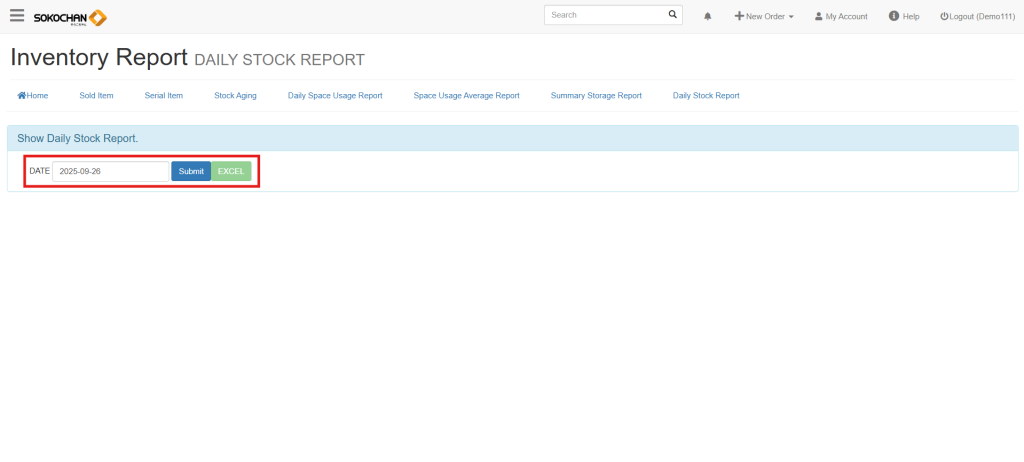Click the Sokochan logo

[70, 17]
